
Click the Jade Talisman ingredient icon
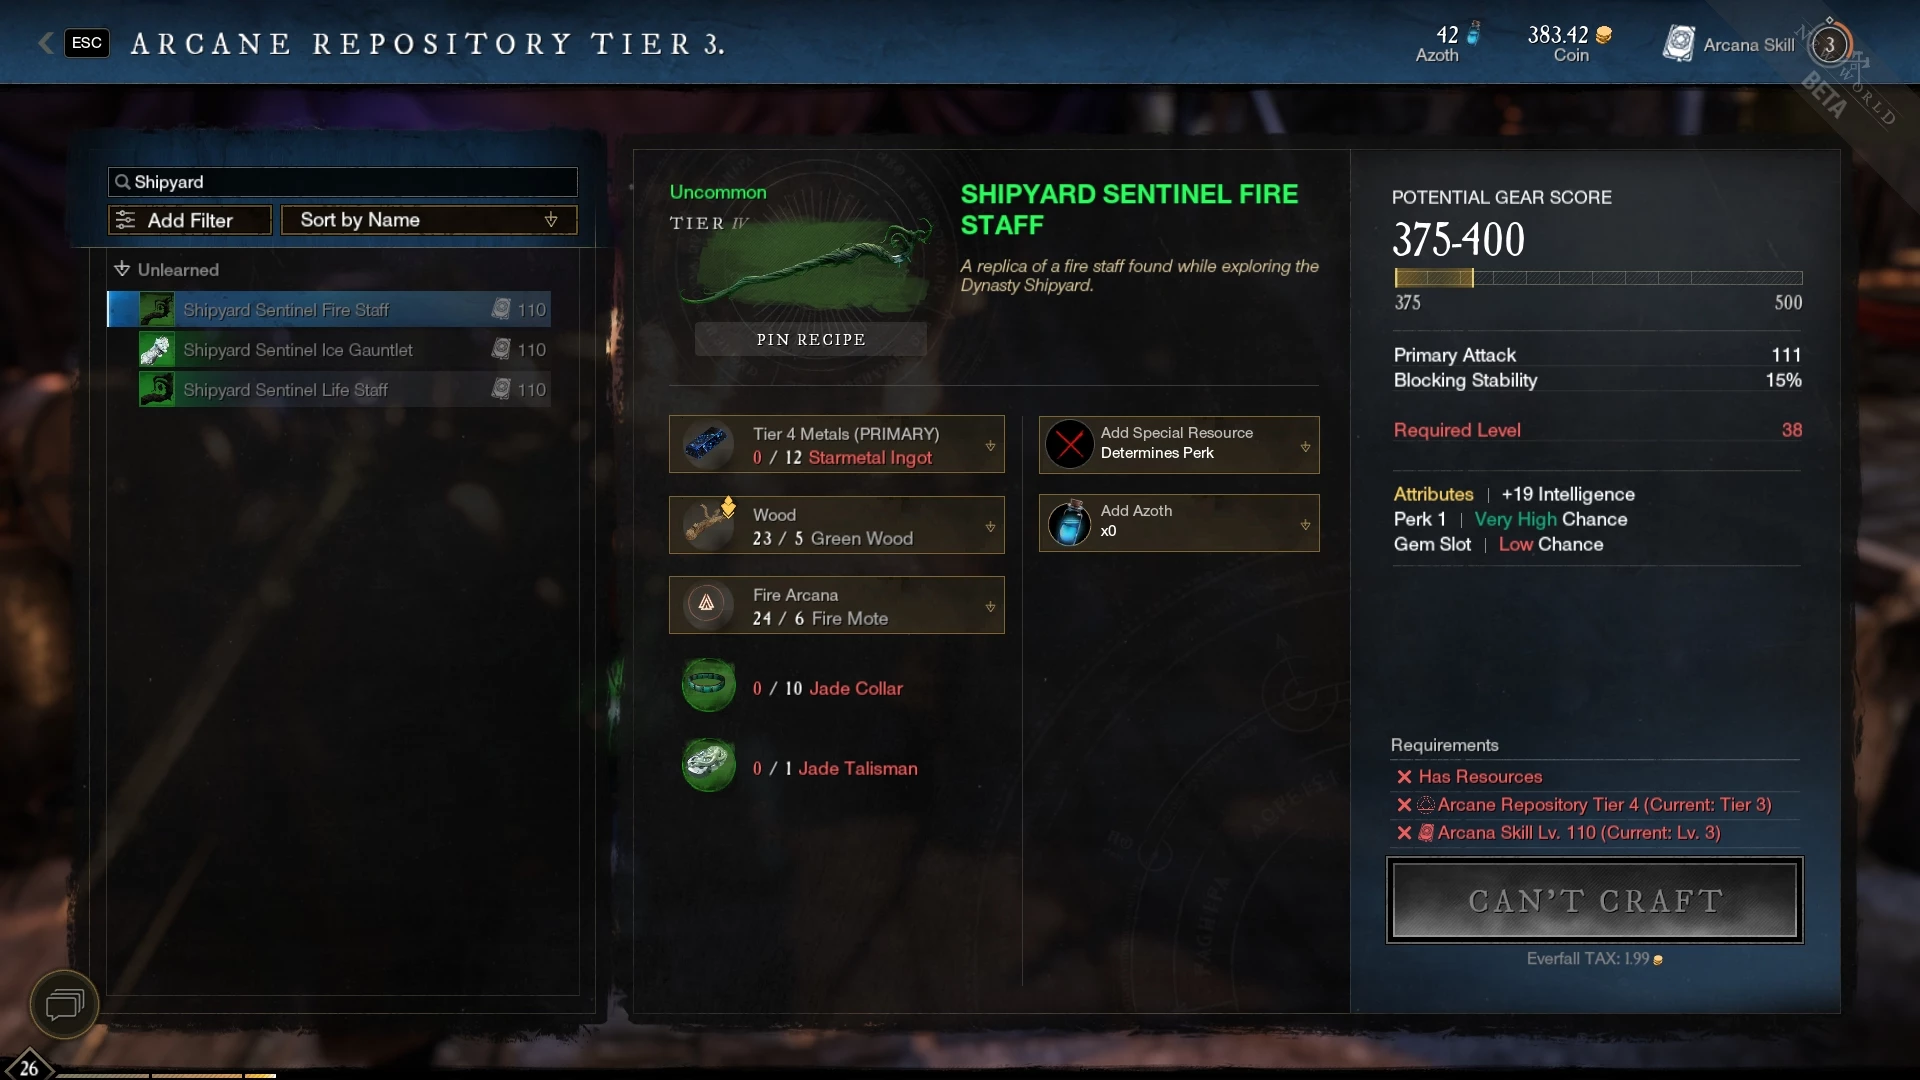pyautogui.click(x=708, y=766)
